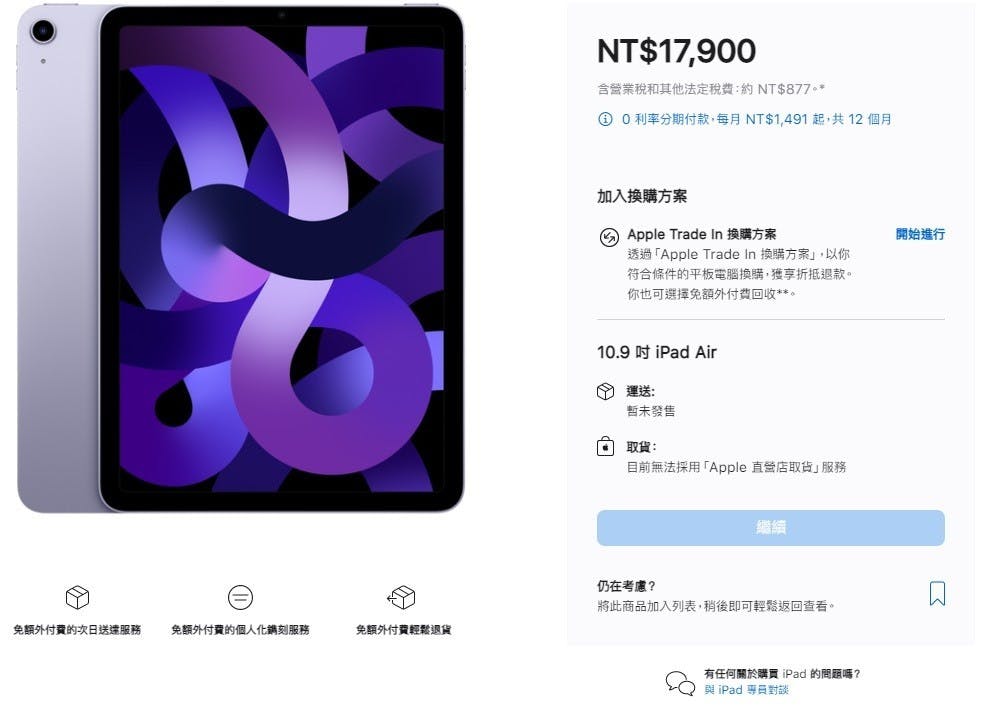991x710 pixels.
Task: Click the chat bubbles icon near iPad specialist
Action: point(680,683)
